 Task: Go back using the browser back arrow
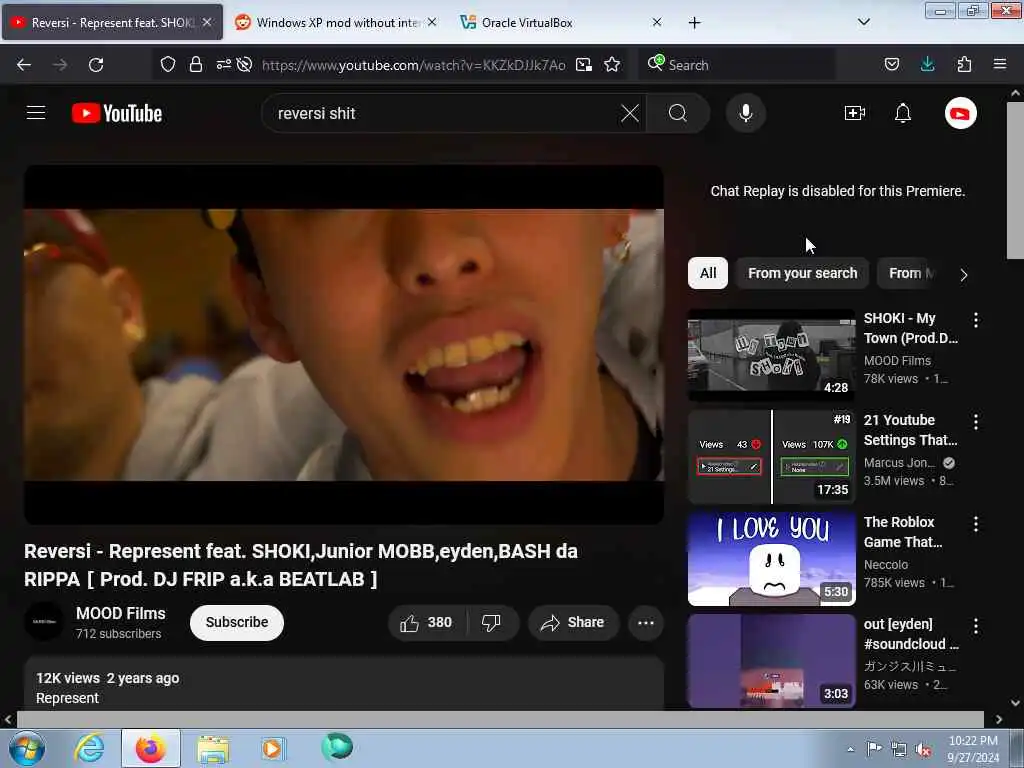pos(24,65)
